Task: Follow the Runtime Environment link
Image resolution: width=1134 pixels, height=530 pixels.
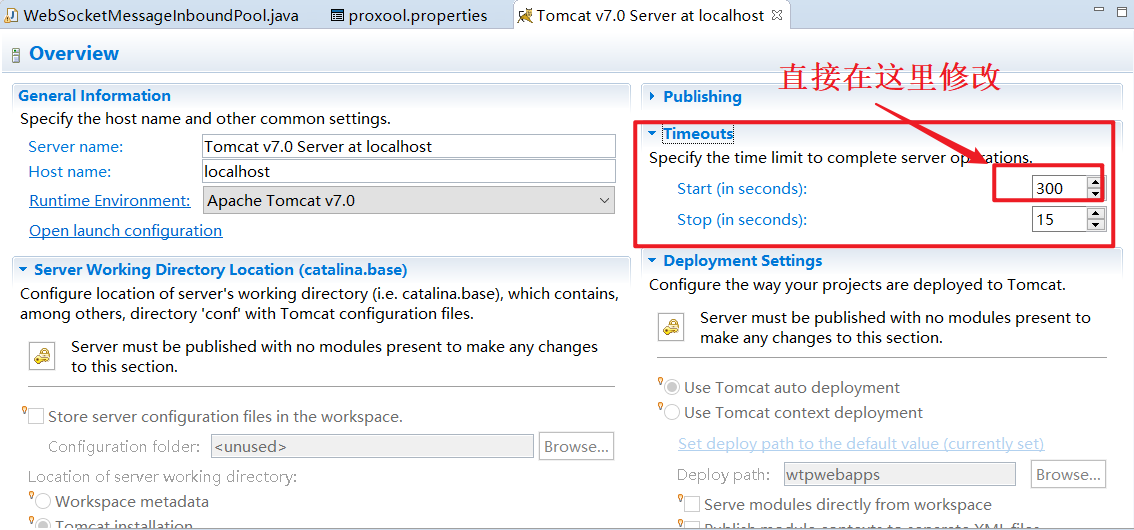Action: pyautogui.click(x=109, y=200)
